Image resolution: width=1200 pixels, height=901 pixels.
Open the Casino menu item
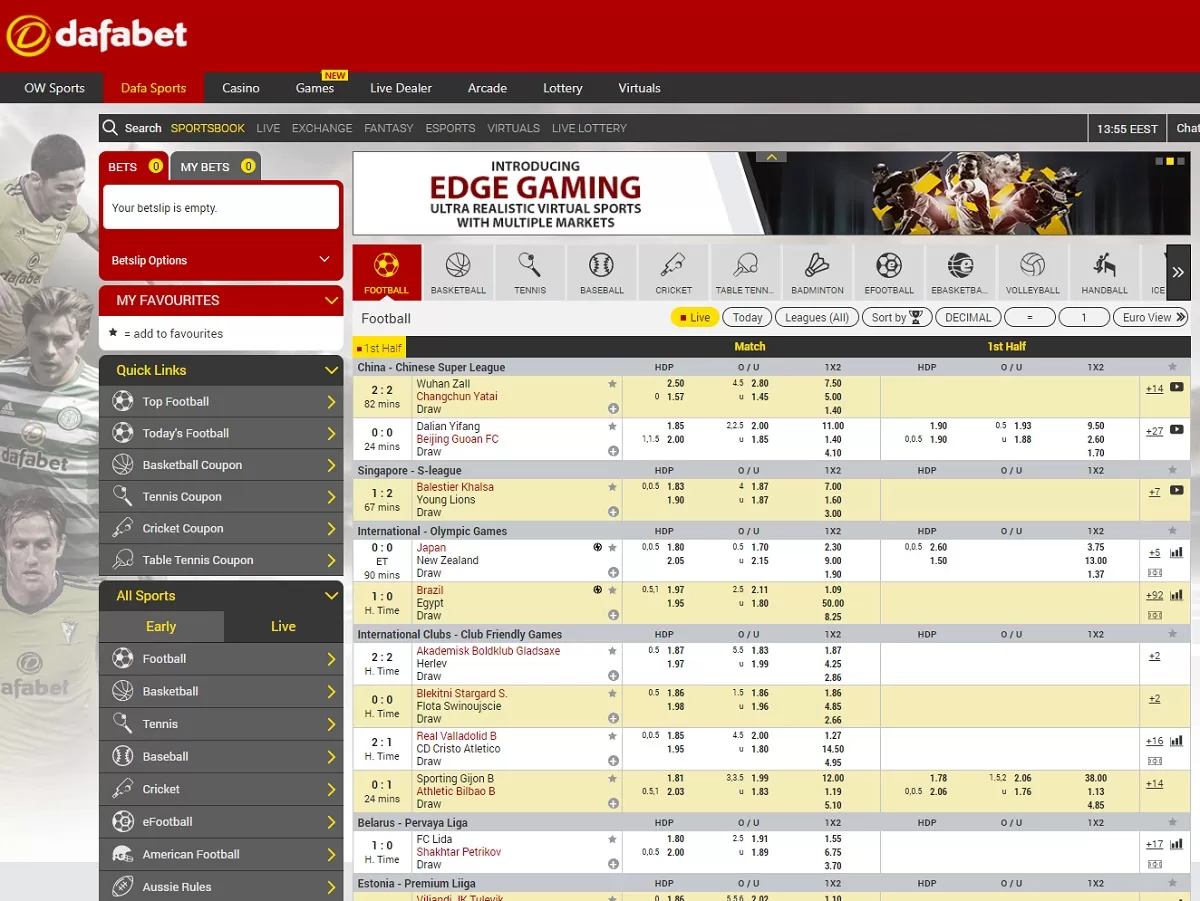pyautogui.click(x=241, y=88)
